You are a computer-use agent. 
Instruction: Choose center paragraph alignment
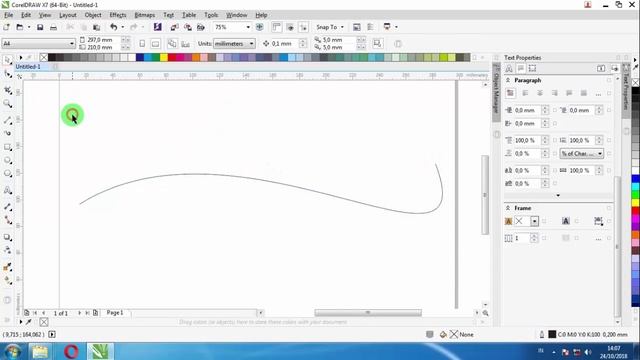tap(540, 93)
